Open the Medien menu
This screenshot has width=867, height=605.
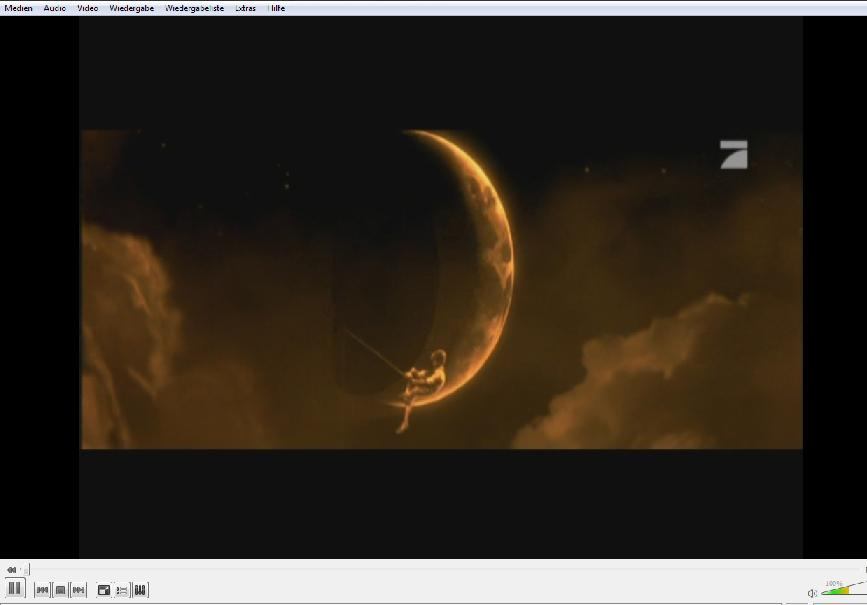[18, 8]
